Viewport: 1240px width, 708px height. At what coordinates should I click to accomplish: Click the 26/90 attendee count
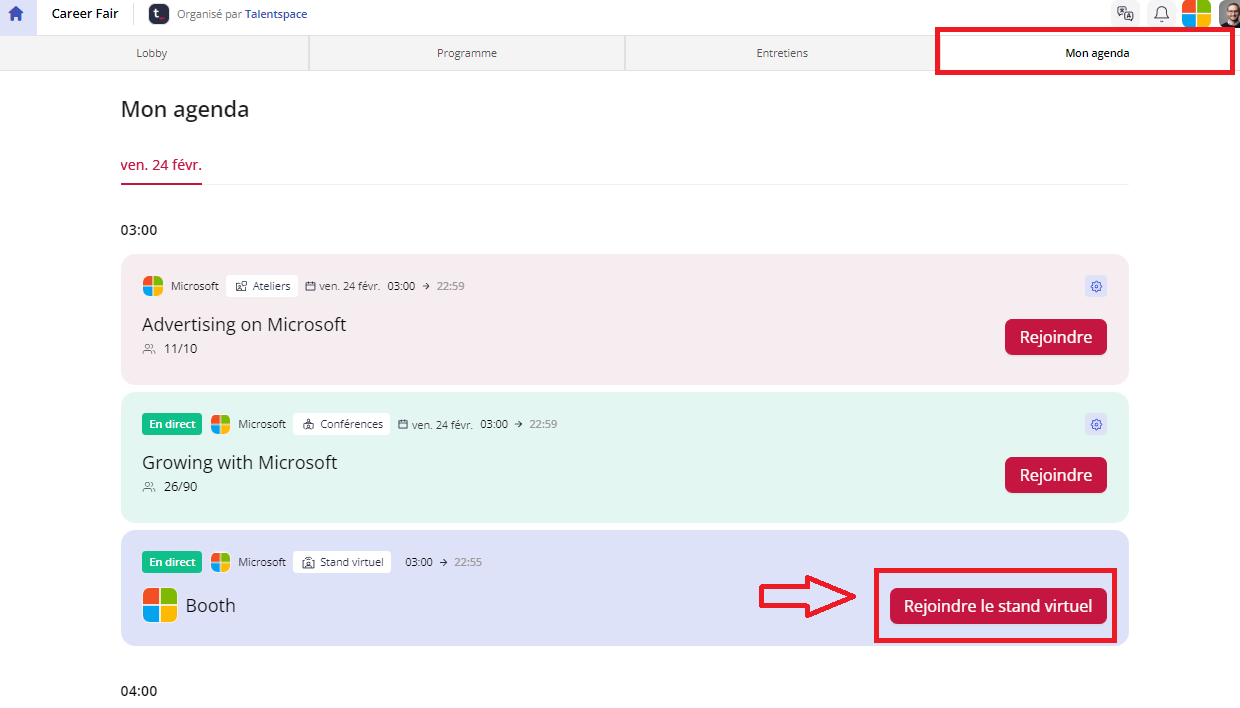coord(181,487)
